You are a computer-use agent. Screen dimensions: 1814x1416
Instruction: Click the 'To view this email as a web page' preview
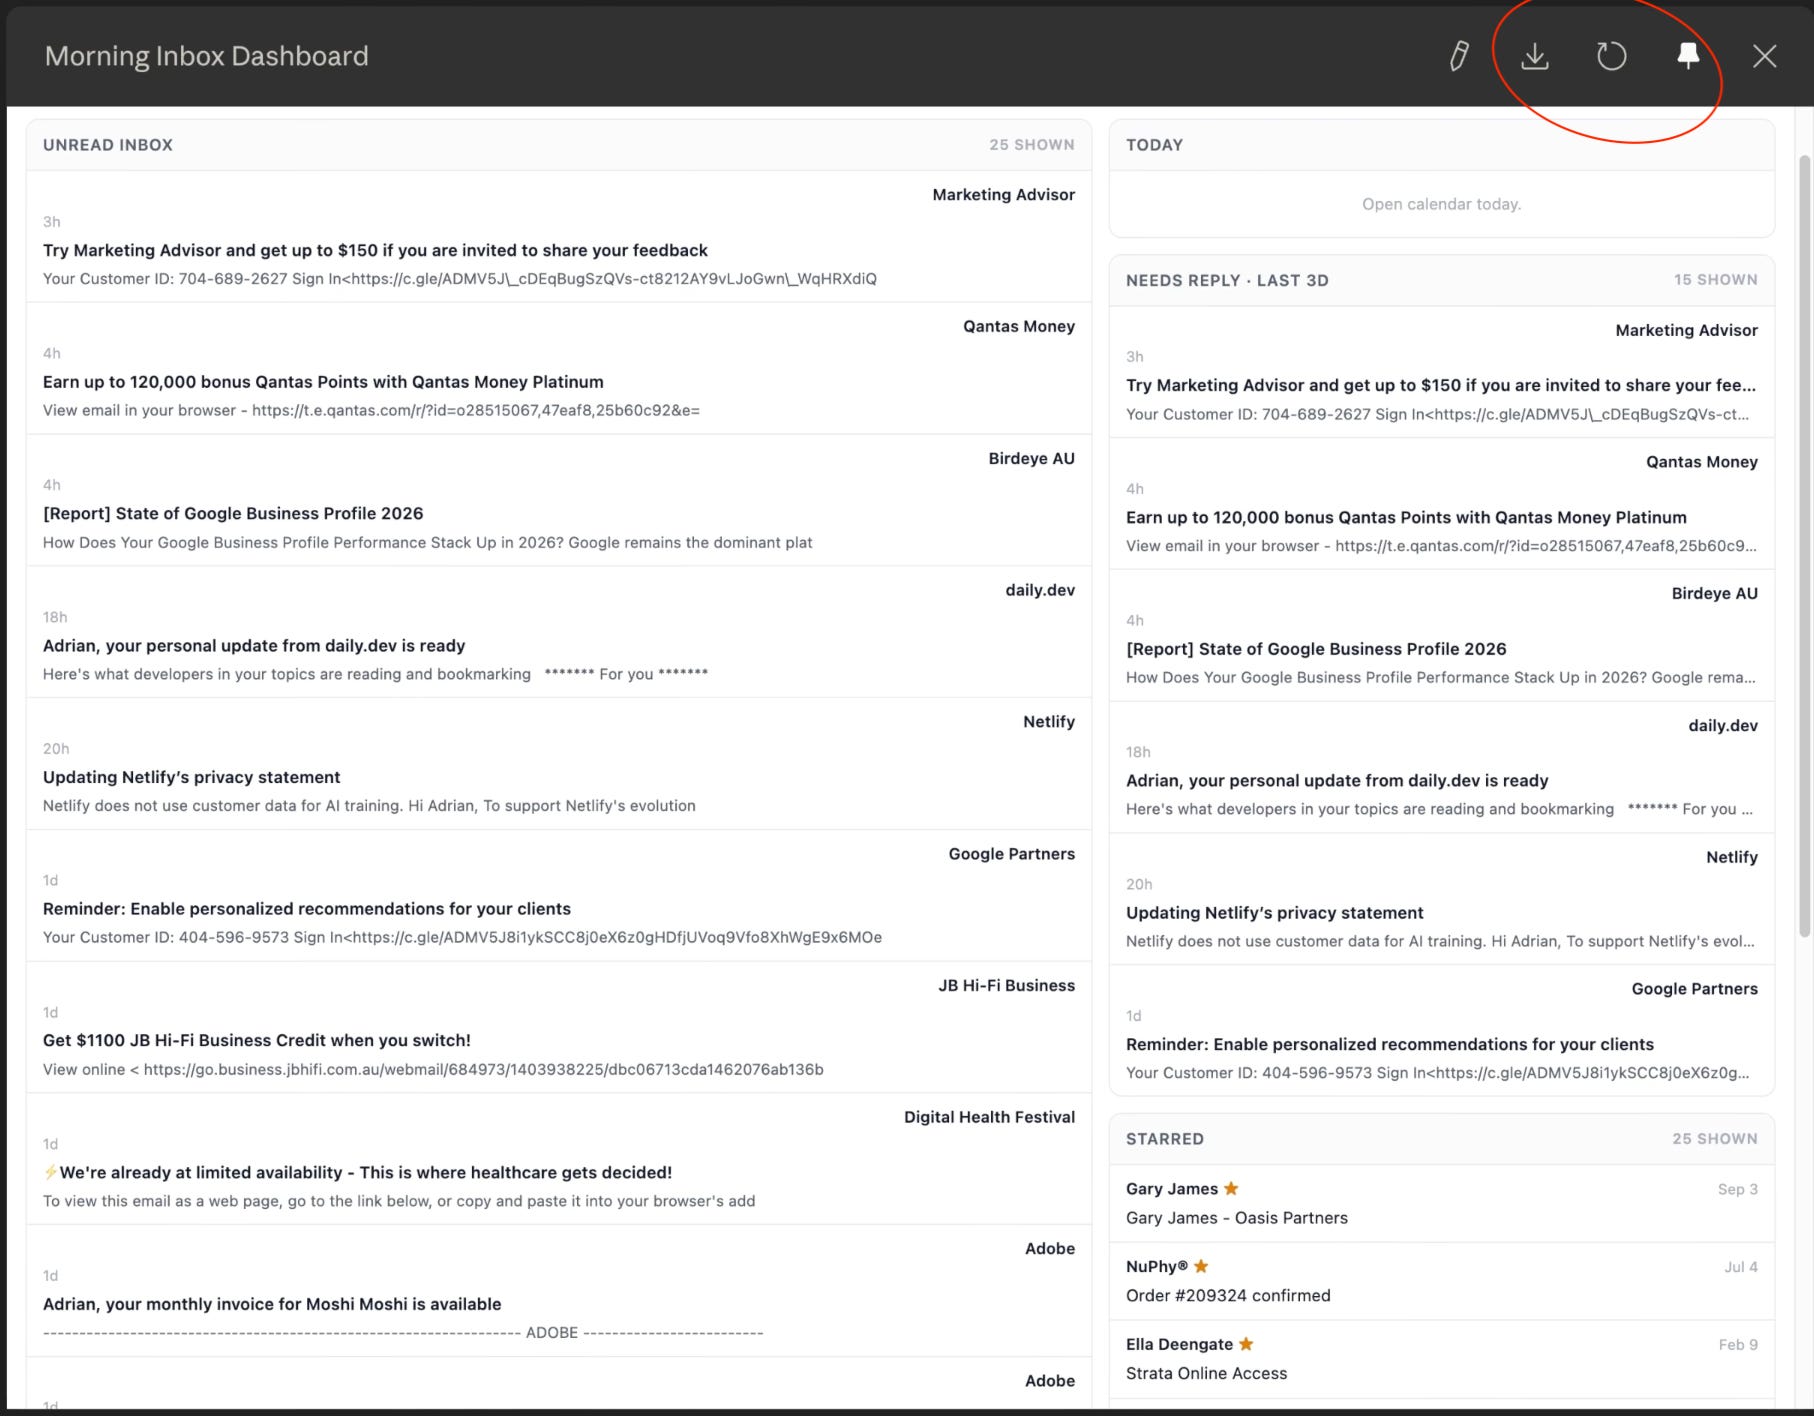click(399, 1201)
